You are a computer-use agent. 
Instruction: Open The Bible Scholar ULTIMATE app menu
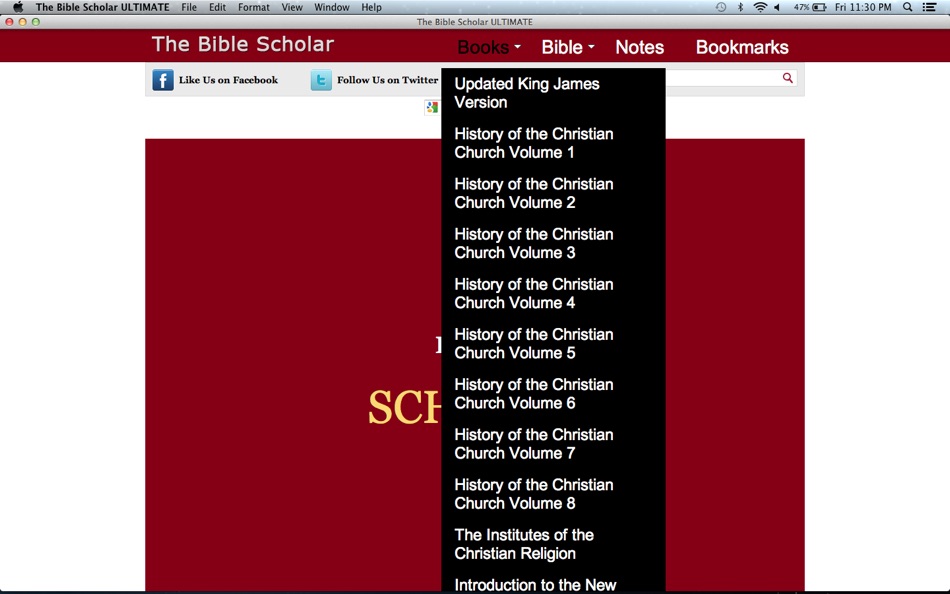[x=102, y=7]
